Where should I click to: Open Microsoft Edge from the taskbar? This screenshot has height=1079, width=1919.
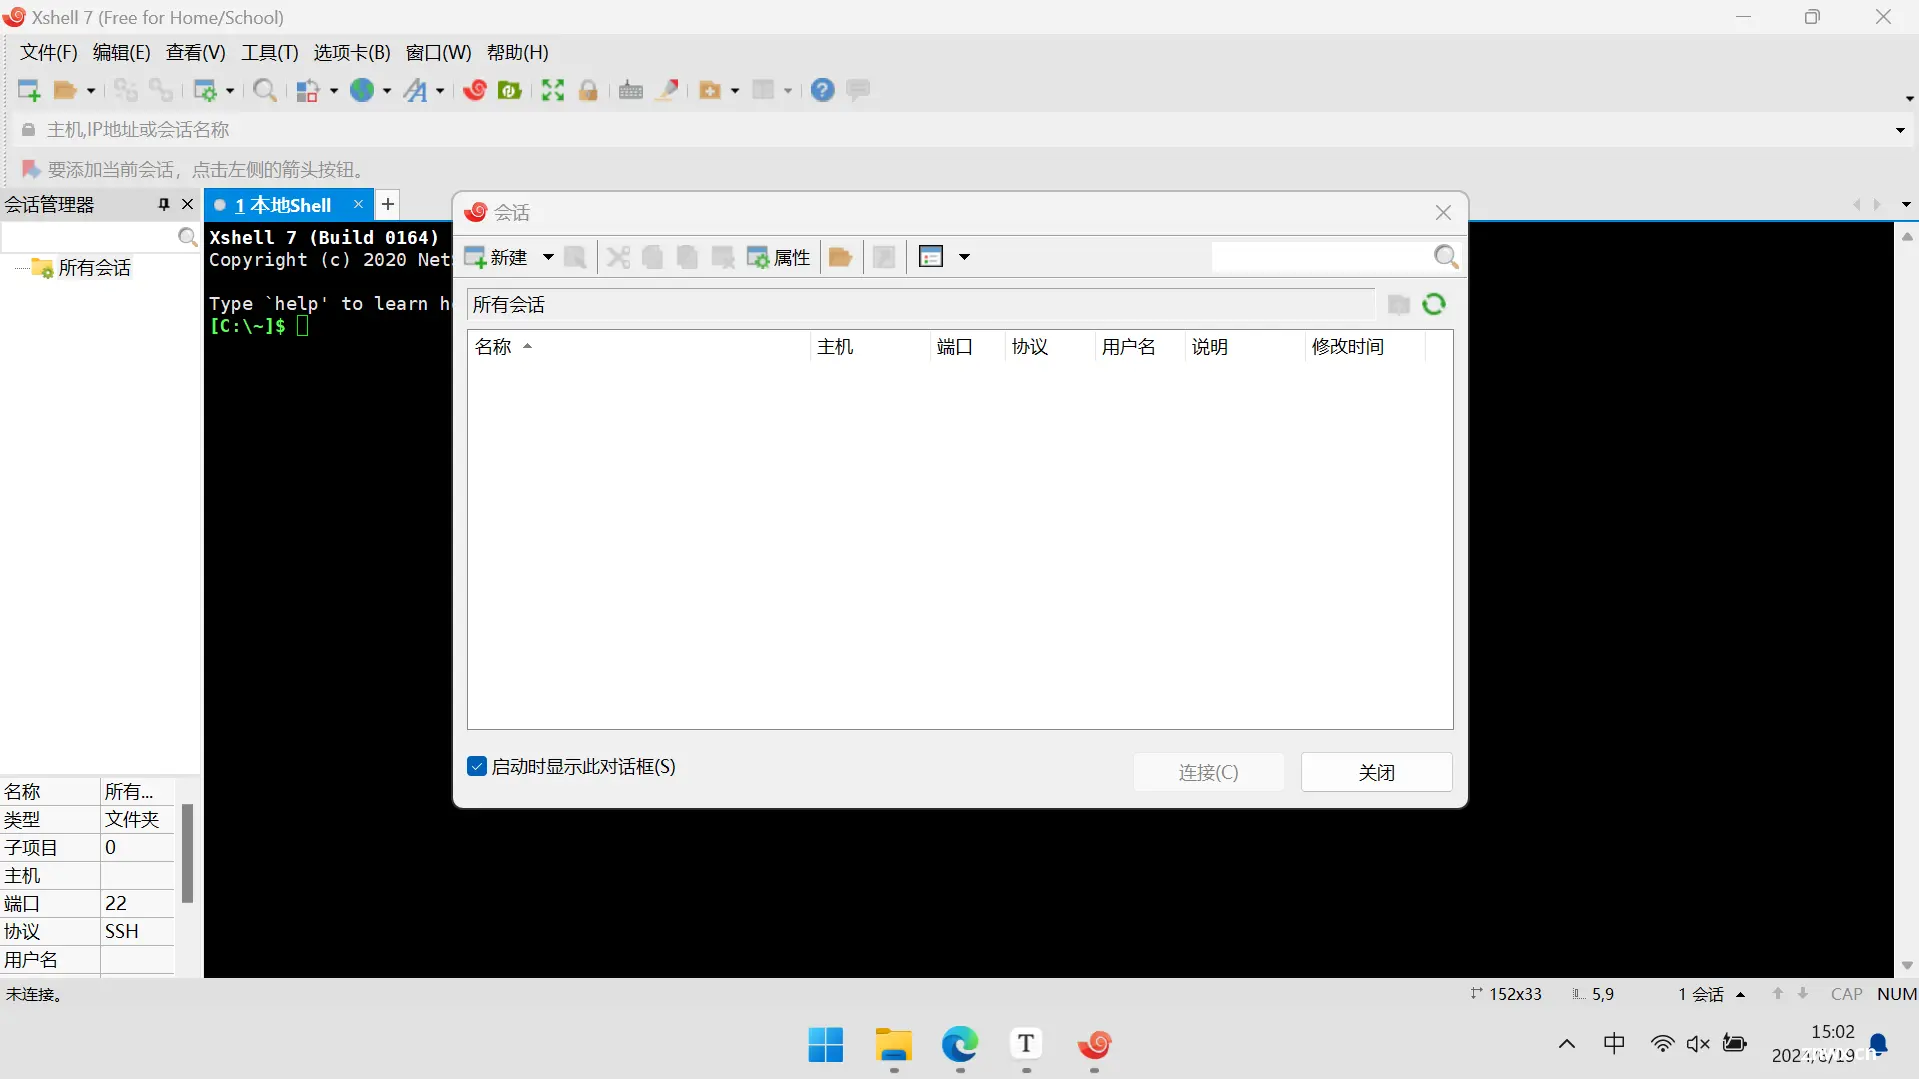(960, 1045)
